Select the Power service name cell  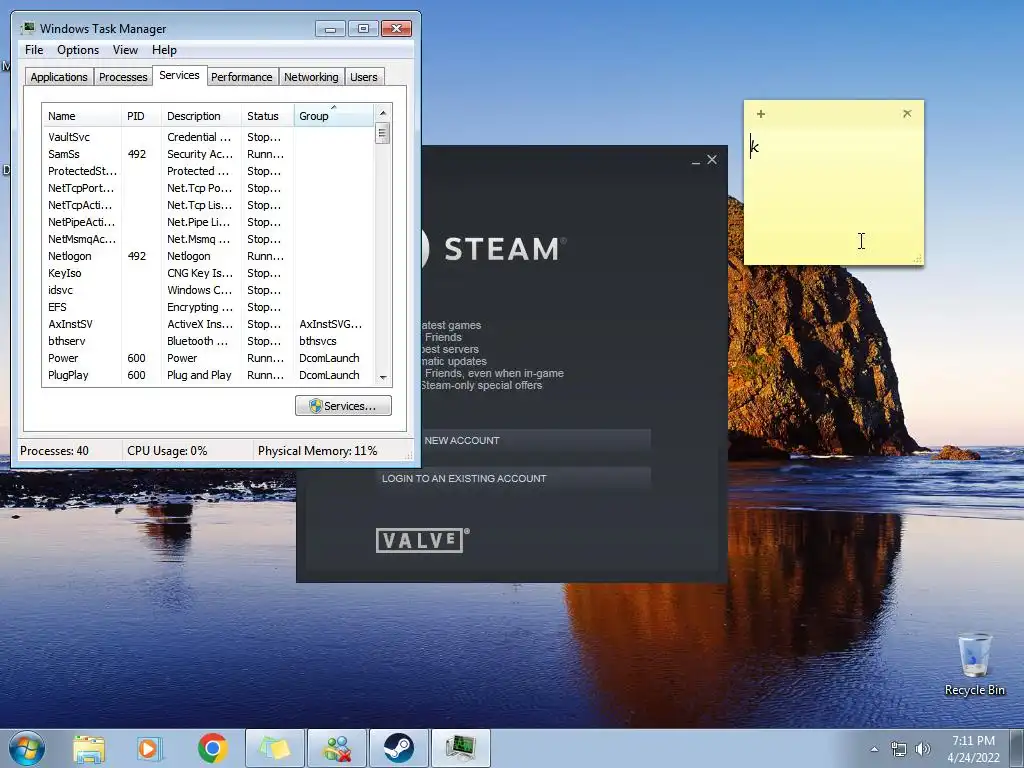coord(63,358)
